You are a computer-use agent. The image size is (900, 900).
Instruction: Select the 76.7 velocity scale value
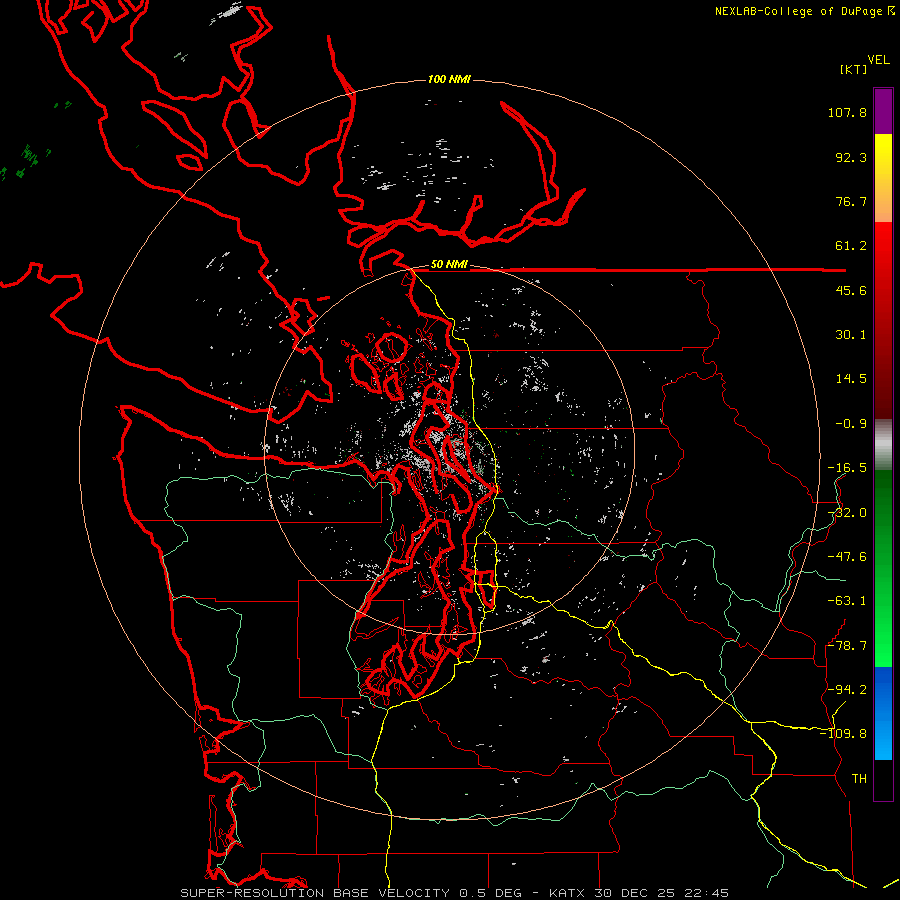point(851,201)
